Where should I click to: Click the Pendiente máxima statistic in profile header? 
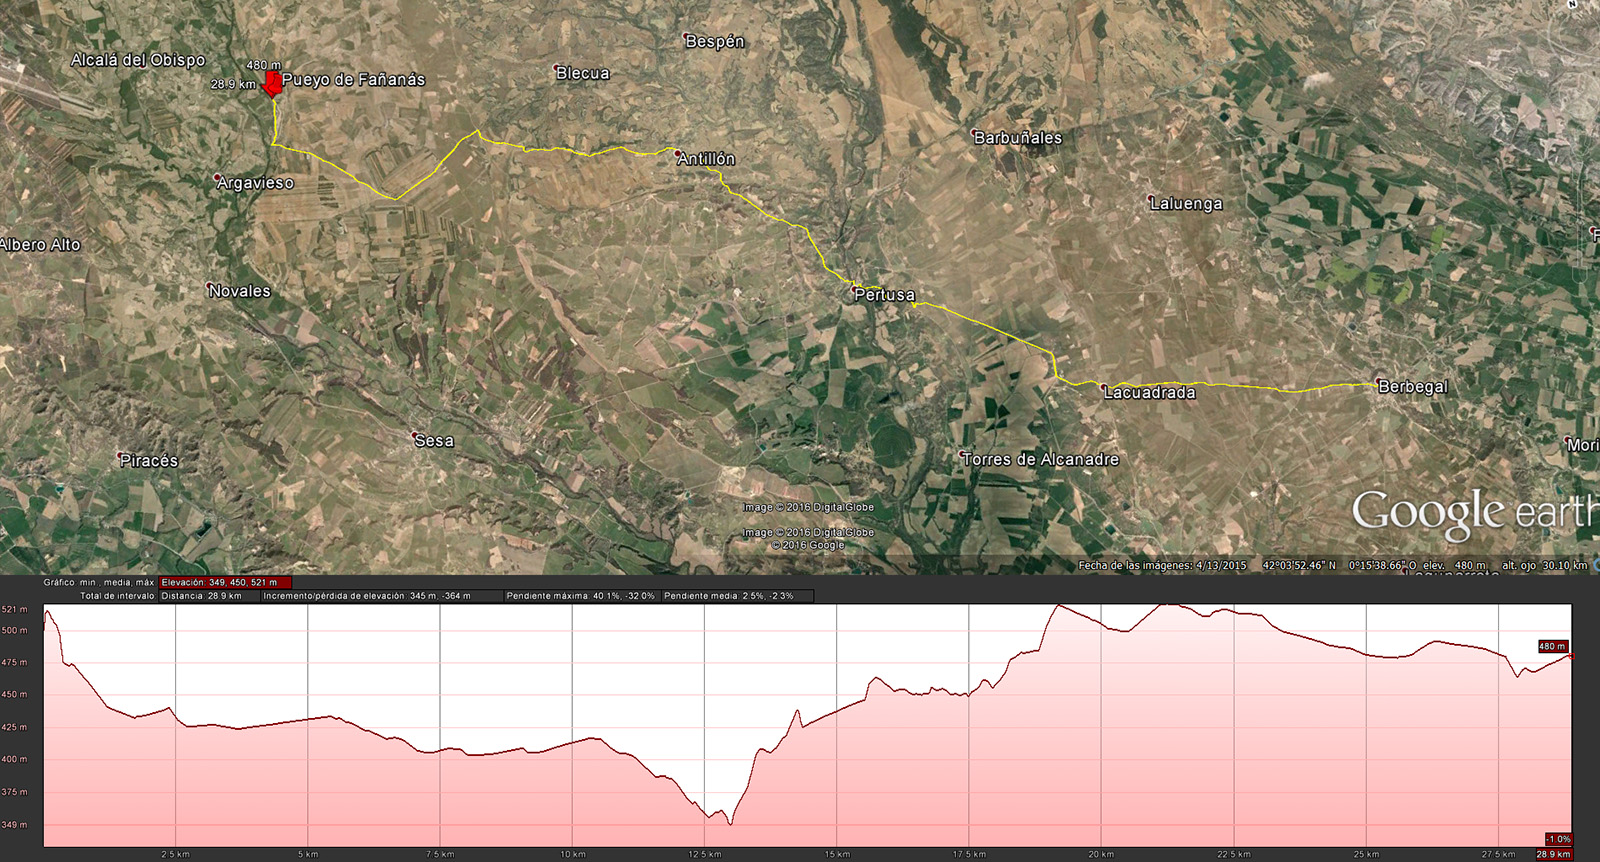coord(580,596)
